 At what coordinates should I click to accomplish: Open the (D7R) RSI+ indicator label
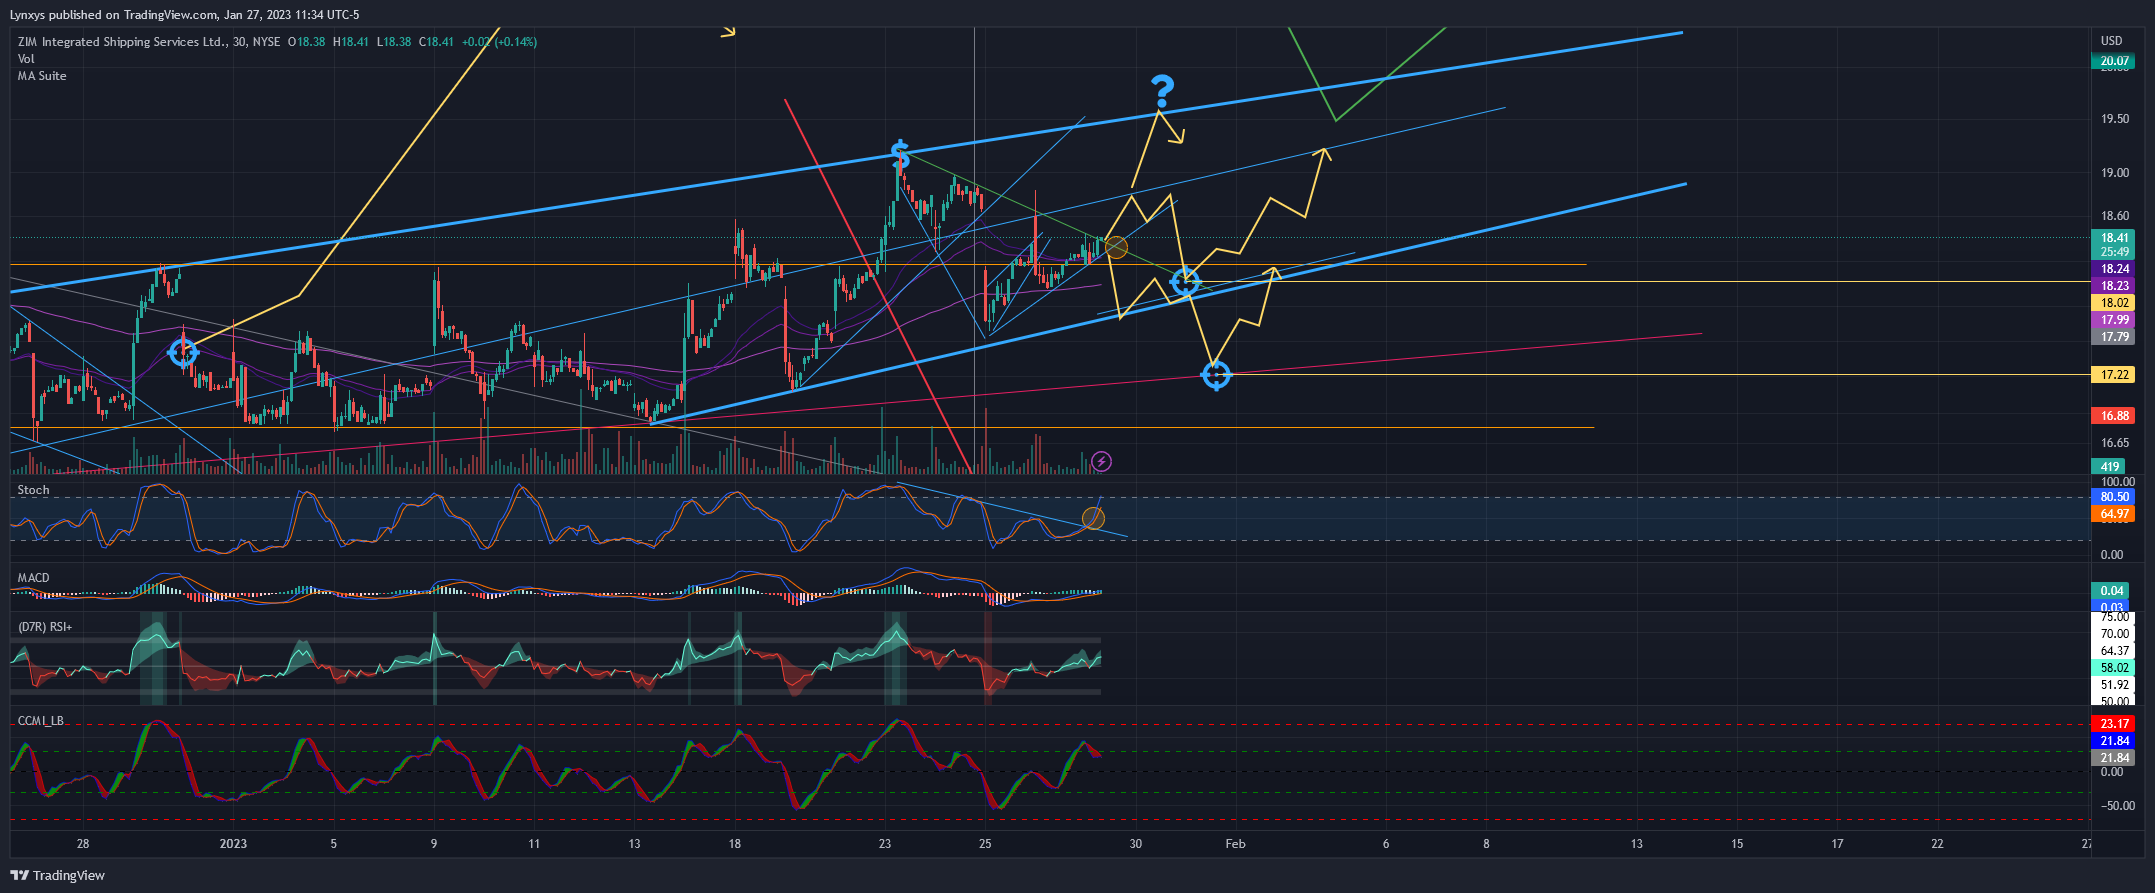click(x=45, y=627)
